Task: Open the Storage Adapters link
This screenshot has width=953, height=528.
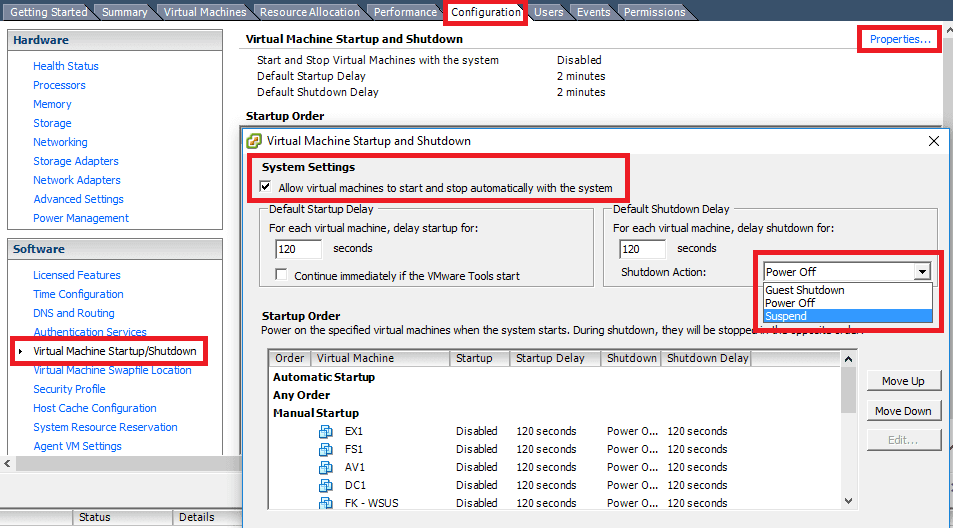Action: pyautogui.click(x=76, y=161)
